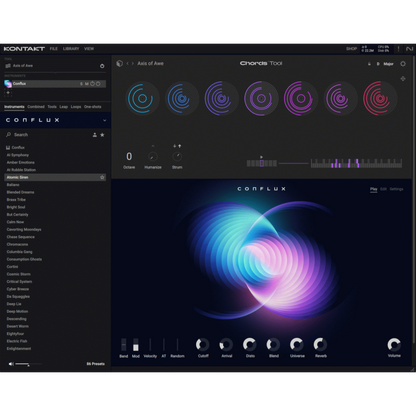Viewport: 416px width, 416px height.
Task: Click the red seventh chord disc
Action: 379,98
